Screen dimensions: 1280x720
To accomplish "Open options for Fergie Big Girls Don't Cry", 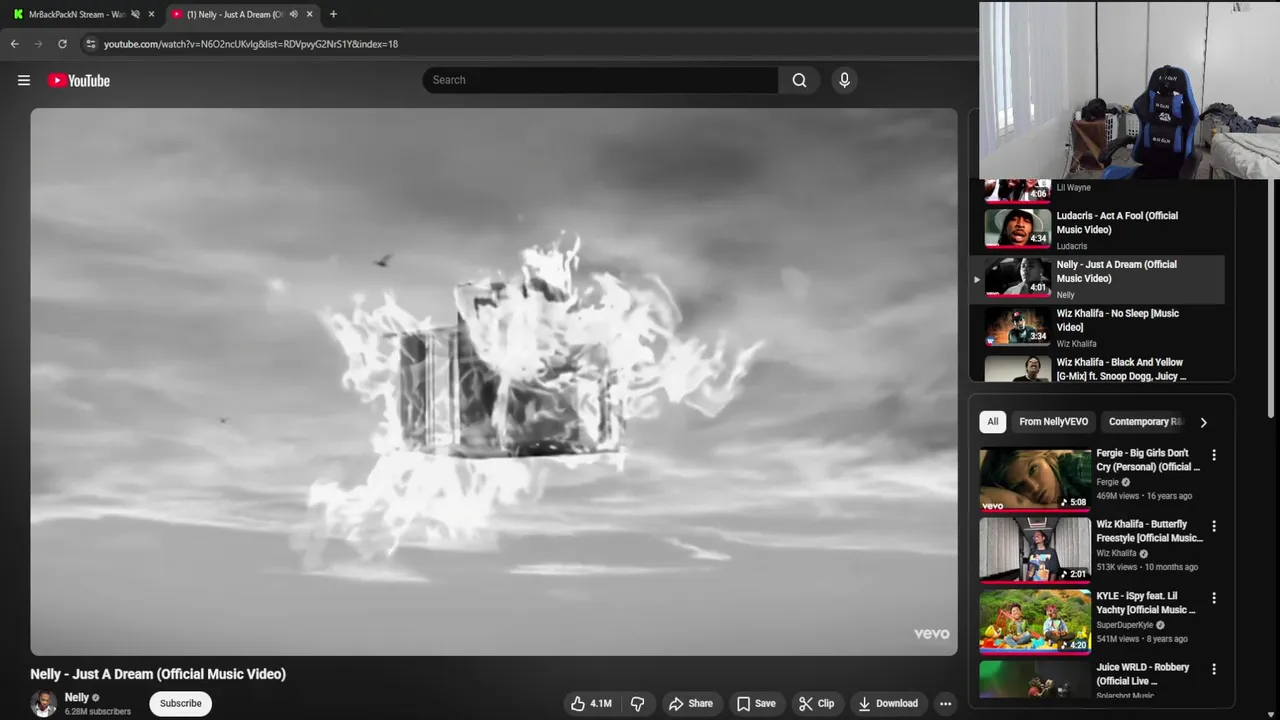I will point(1214,455).
